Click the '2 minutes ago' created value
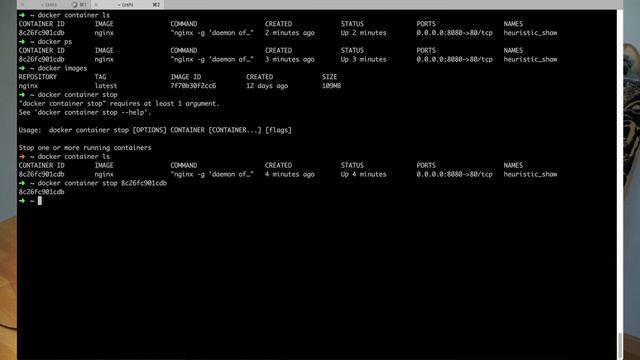This screenshot has height=360, width=640. tap(290, 33)
